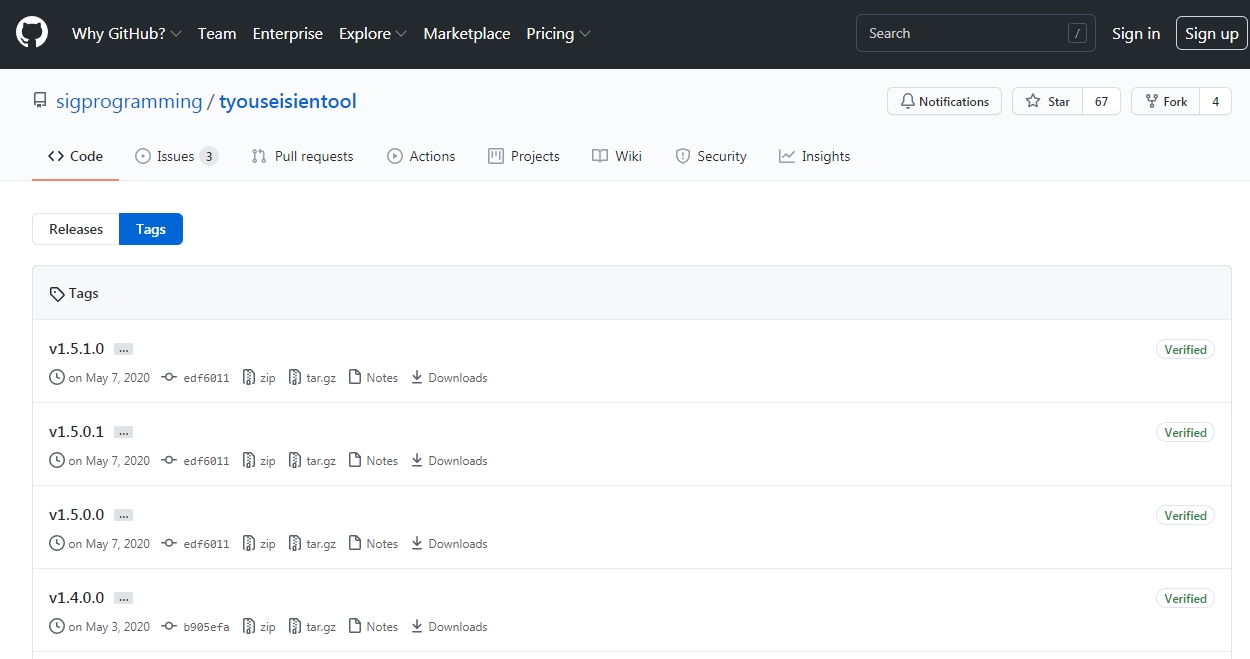Download the tar.gz for v1.5.1.0
1250x659 pixels.
click(x=312, y=378)
